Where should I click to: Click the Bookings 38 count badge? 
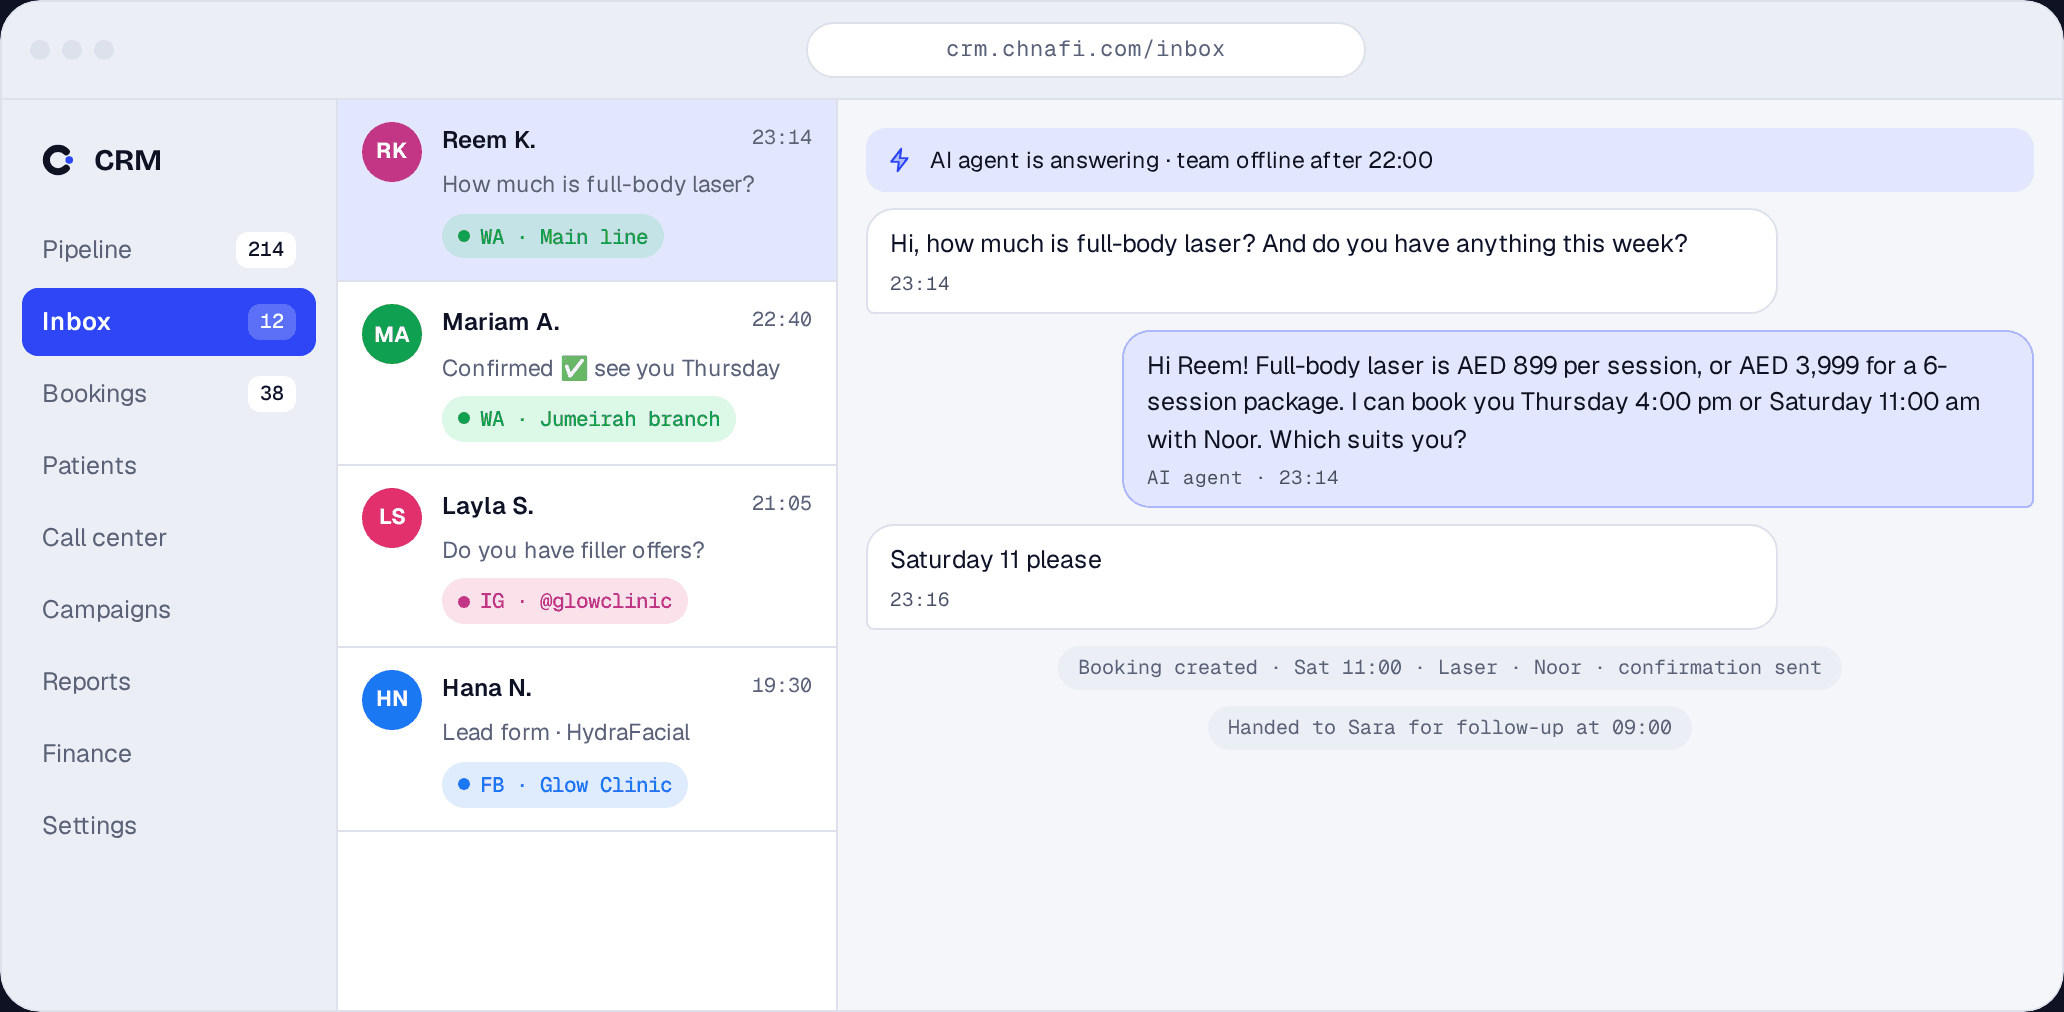(272, 394)
